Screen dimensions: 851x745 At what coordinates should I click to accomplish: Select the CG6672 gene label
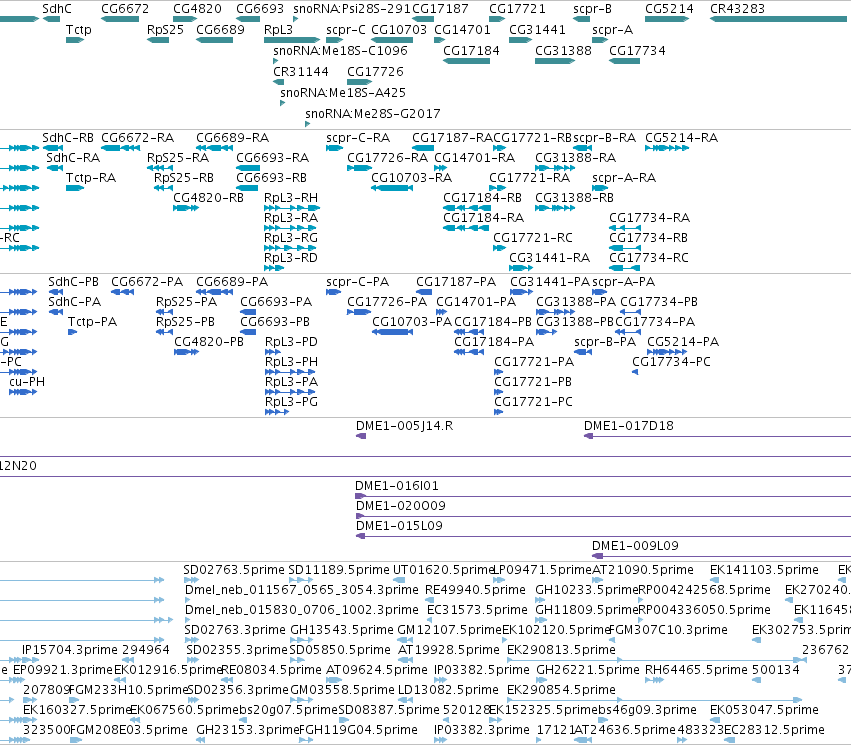click(125, 9)
